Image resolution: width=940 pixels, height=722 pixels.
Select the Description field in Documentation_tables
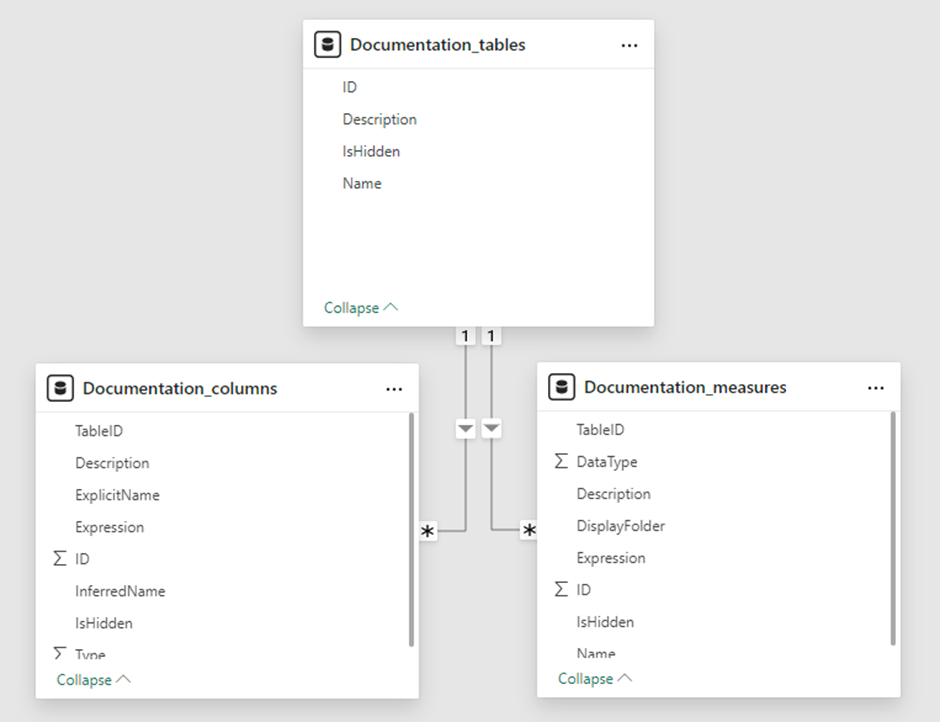pyautogui.click(x=379, y=119)
